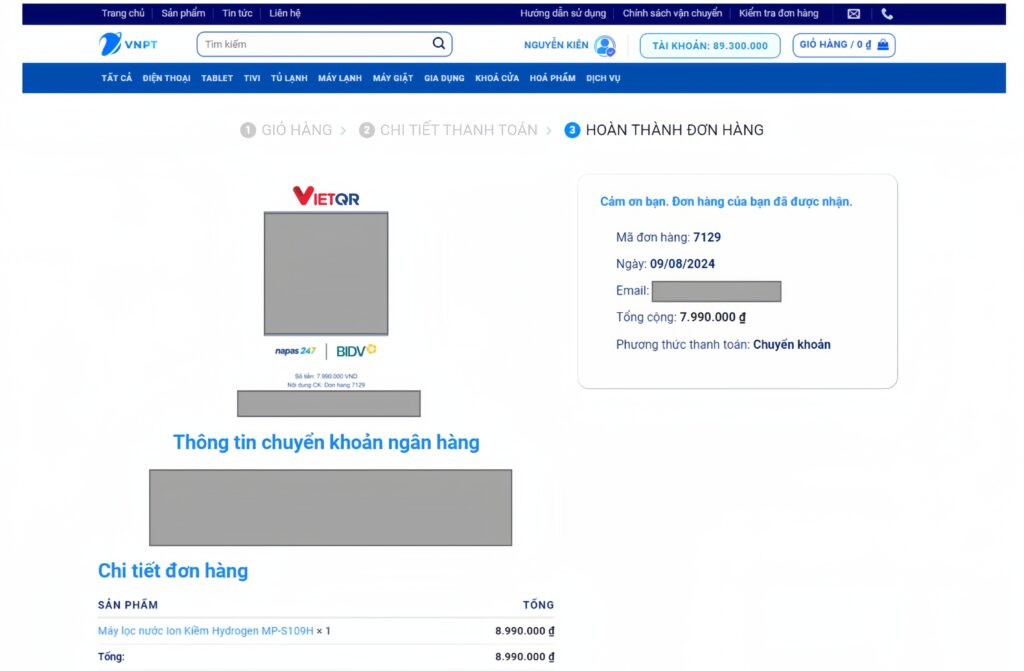Open the Tin tức menu item
The width and height of the screenshot is (1024, 671).
[x=237, y=14]
